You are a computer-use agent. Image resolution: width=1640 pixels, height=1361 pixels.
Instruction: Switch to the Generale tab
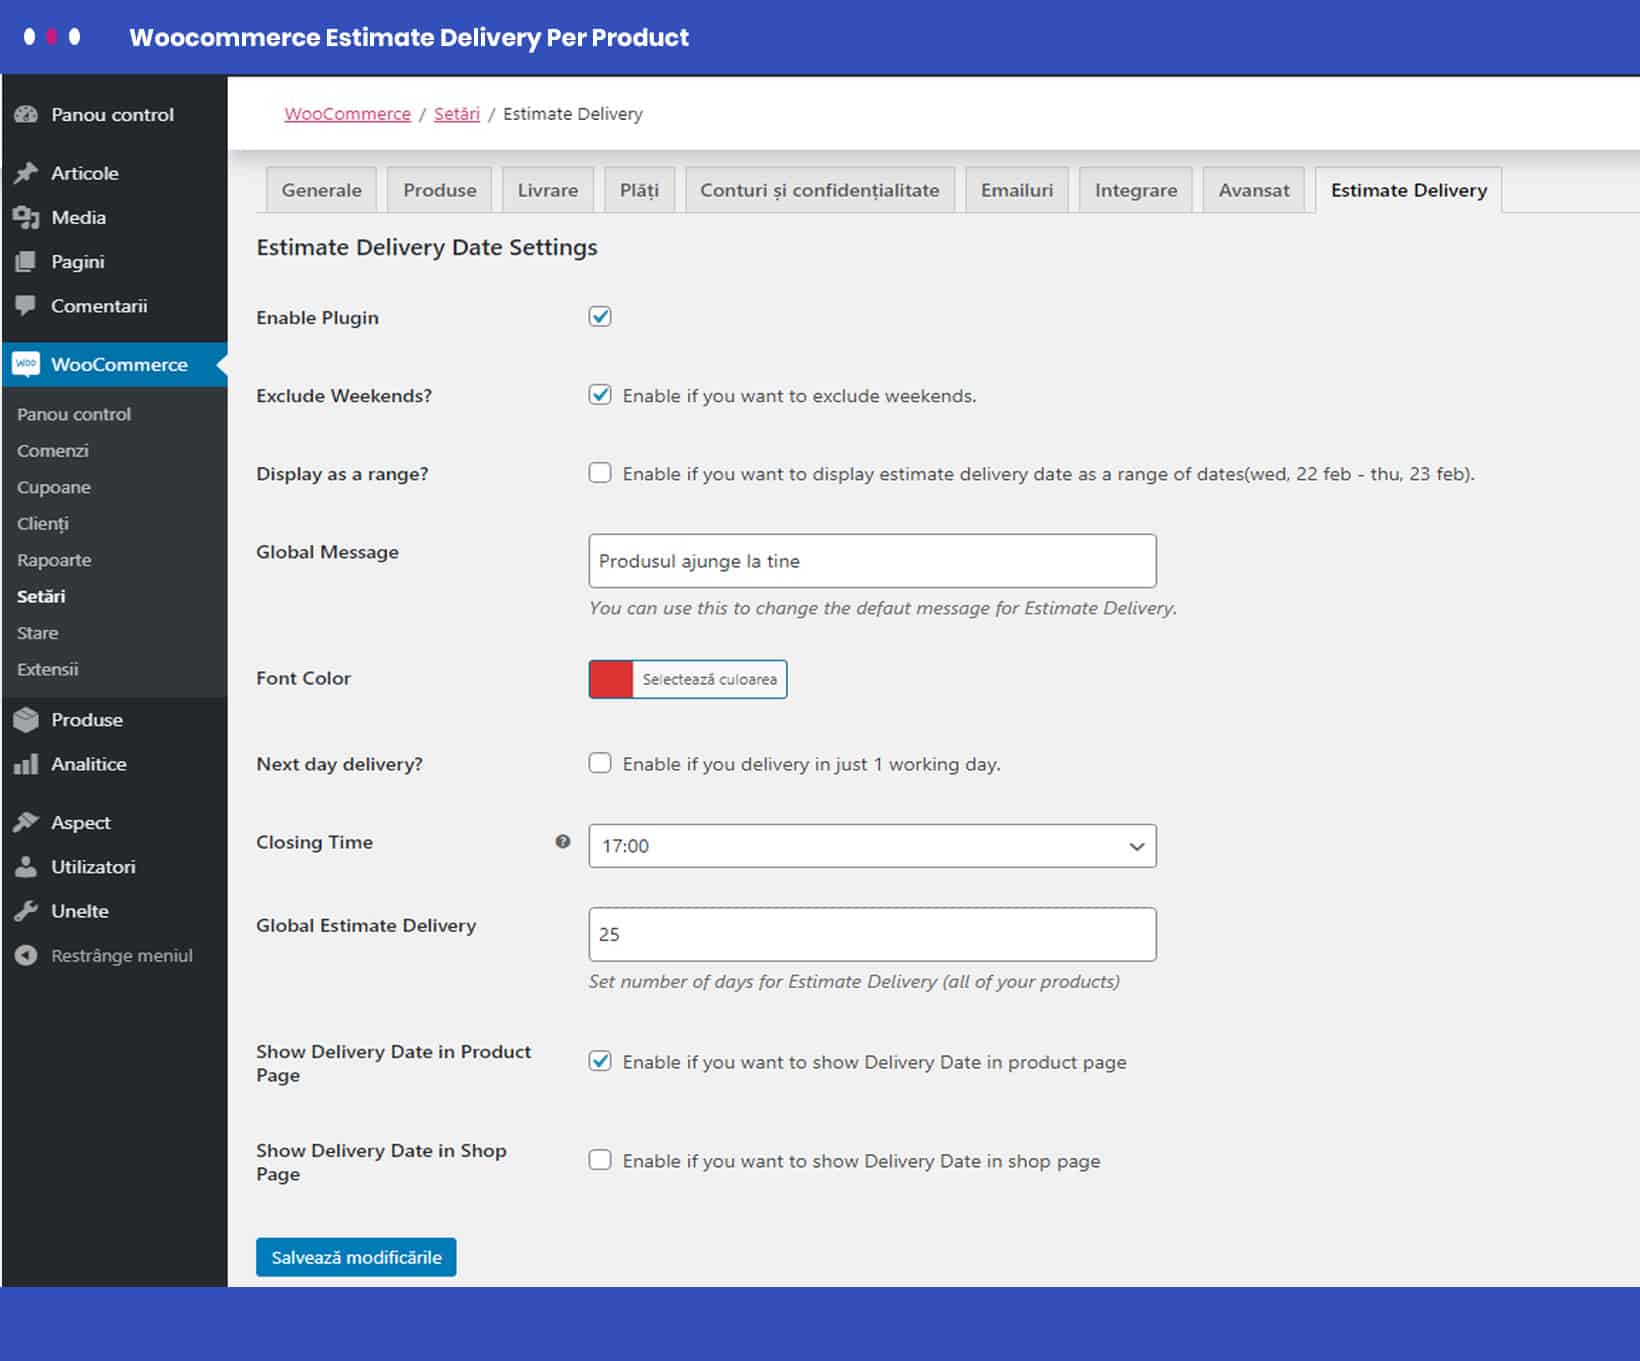(322, 190)
